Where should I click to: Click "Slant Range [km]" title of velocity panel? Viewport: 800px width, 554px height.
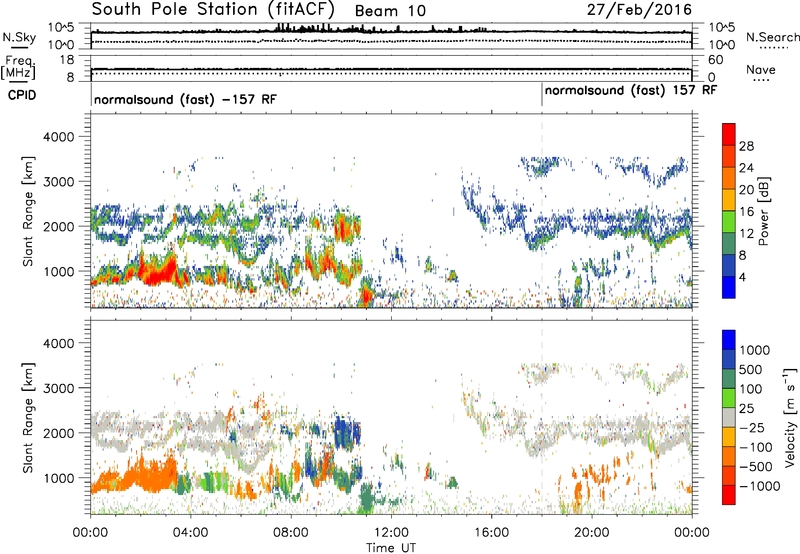(x=28, y=418)
